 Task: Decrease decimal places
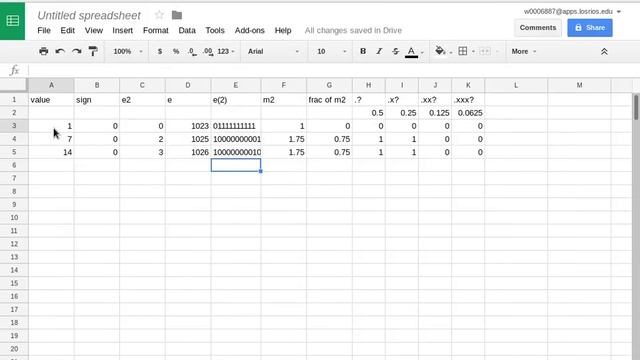(x=192, y=51)
